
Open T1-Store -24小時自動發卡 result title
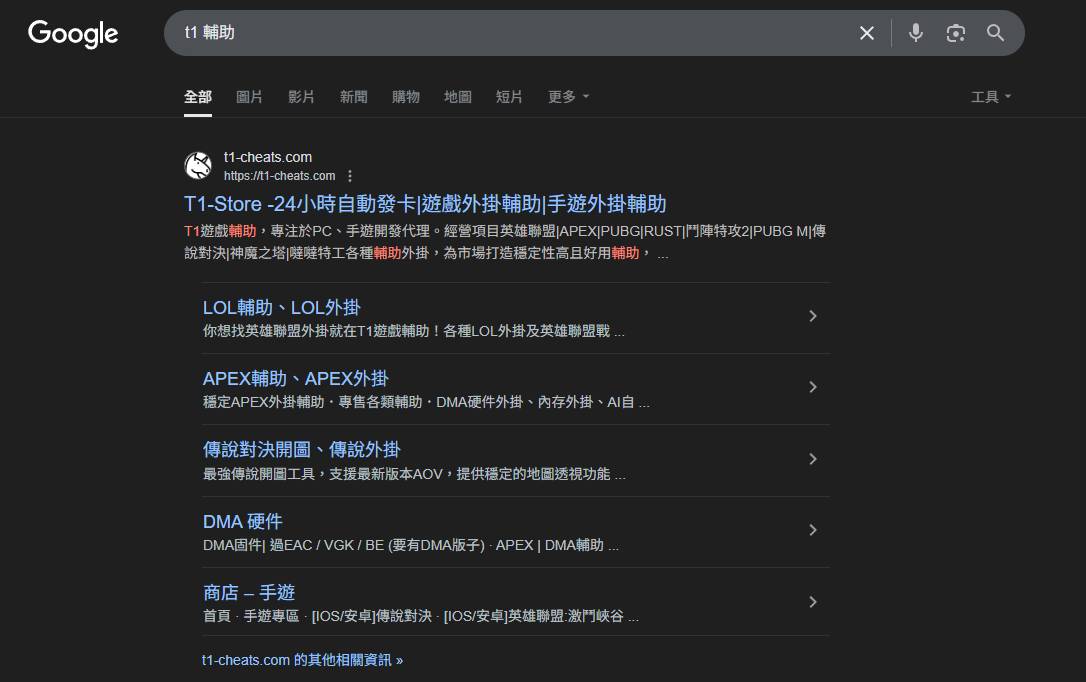click(425, 204)
